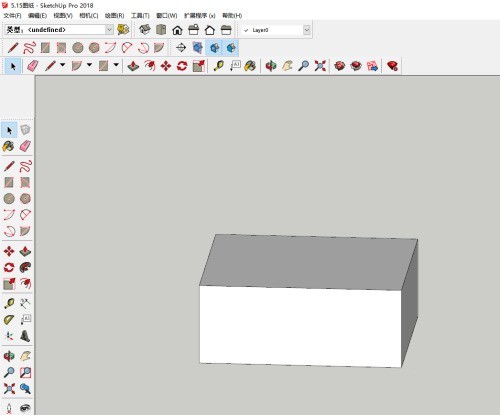
Task: Click the white front face of the box
Action: coord(300,327)
